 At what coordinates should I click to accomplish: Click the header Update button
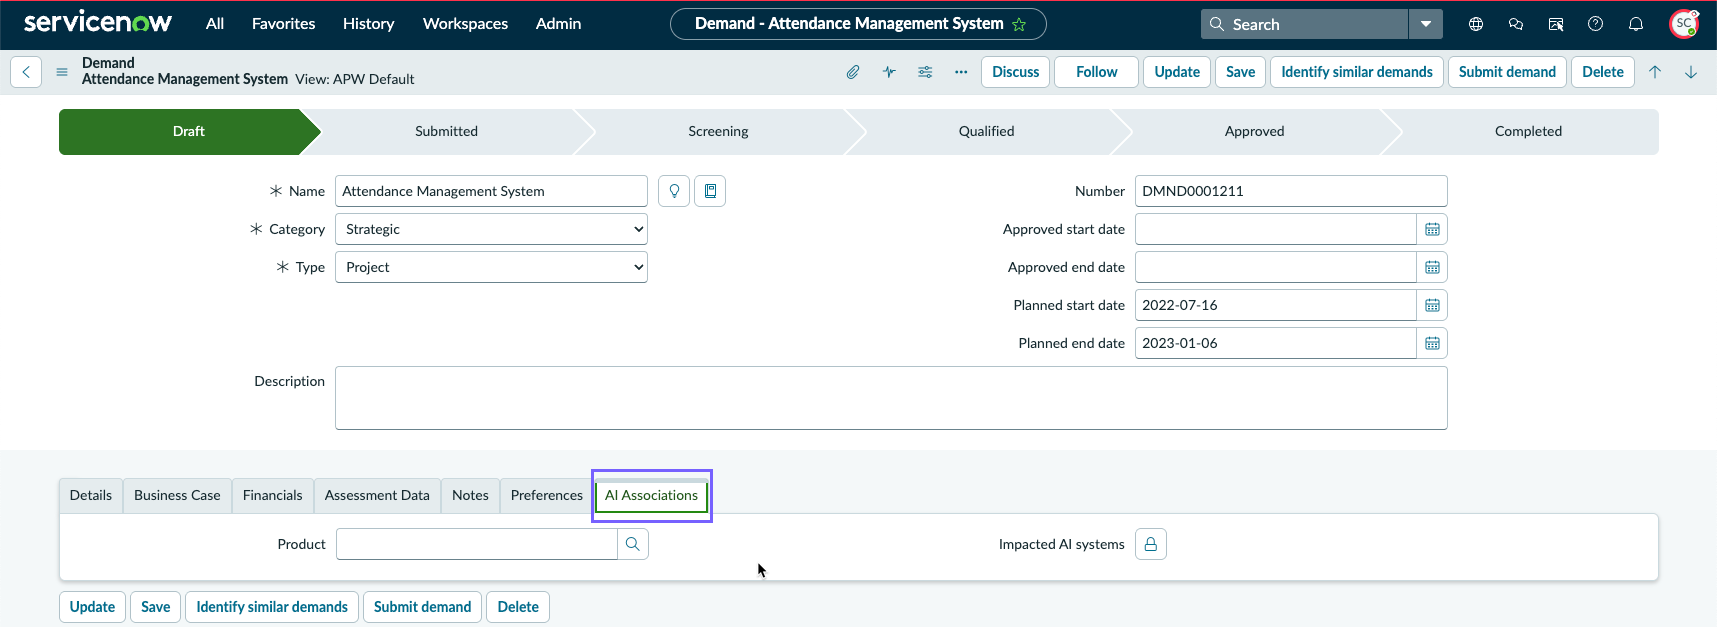[x=1177, y=72]
